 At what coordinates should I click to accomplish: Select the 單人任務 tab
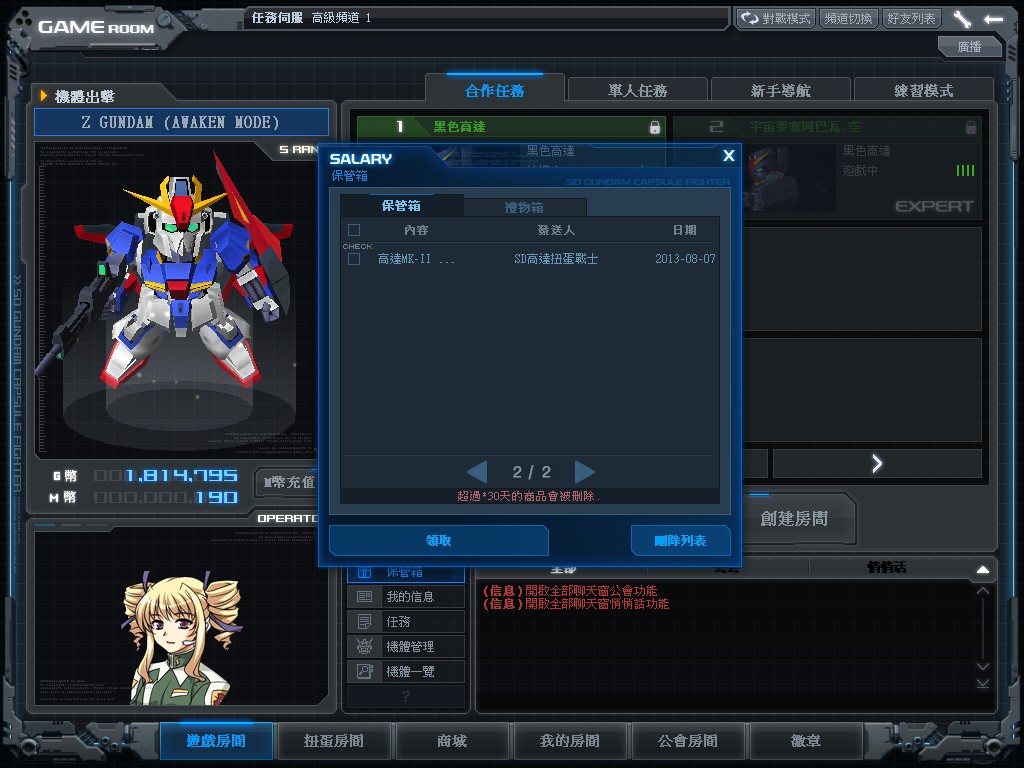637,91
